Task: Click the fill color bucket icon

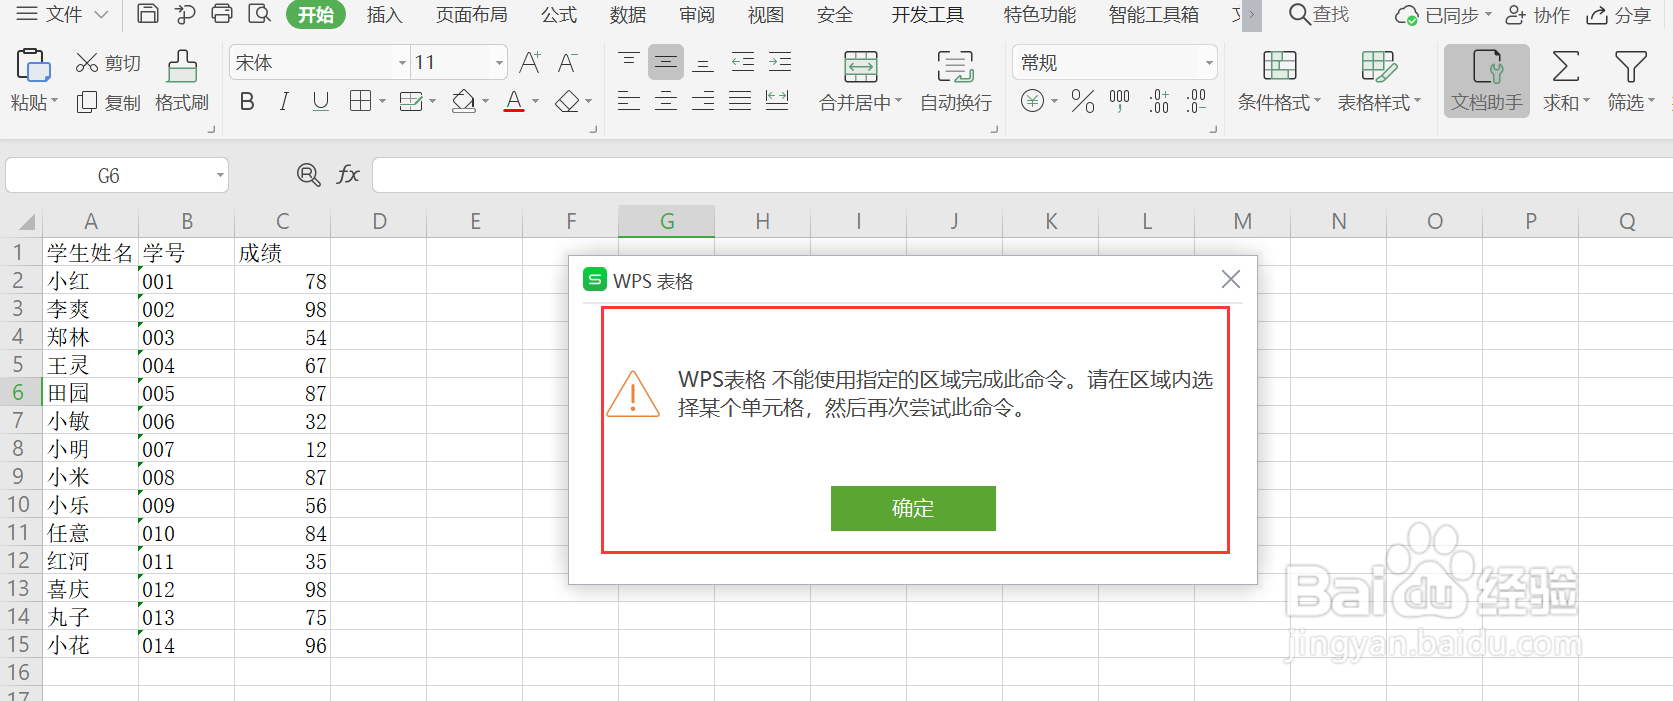Action: click(x=463, y=101)
